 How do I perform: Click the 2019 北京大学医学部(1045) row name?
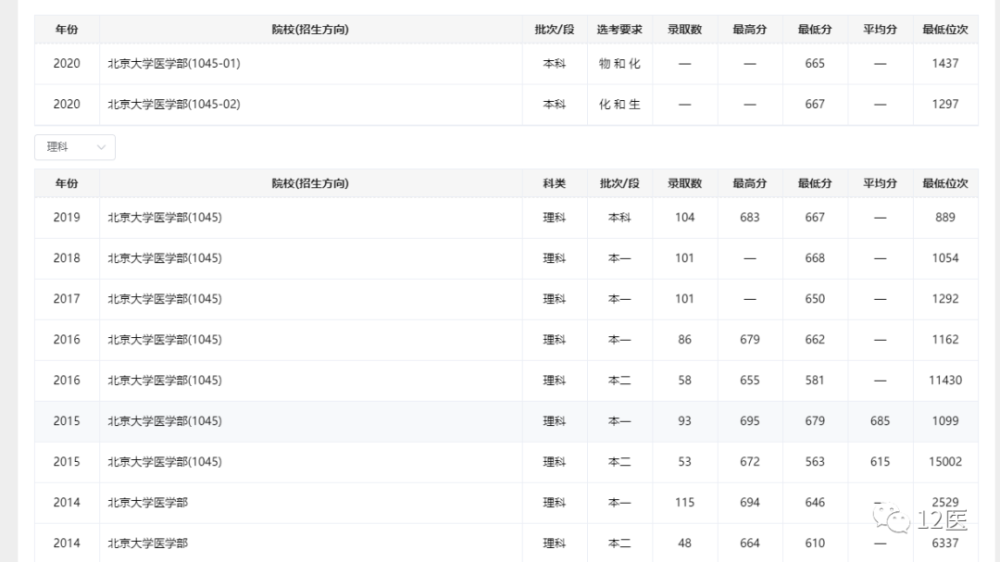tap(164, 217)
